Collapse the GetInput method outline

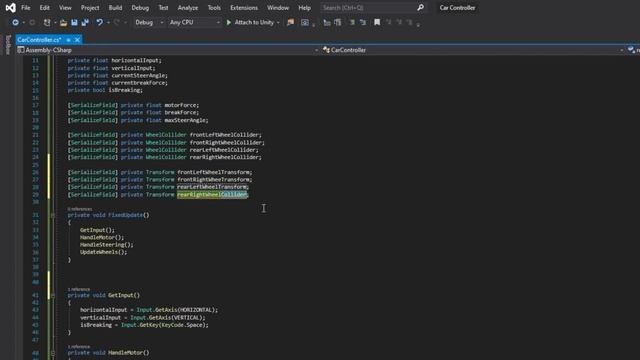[53, 295]
